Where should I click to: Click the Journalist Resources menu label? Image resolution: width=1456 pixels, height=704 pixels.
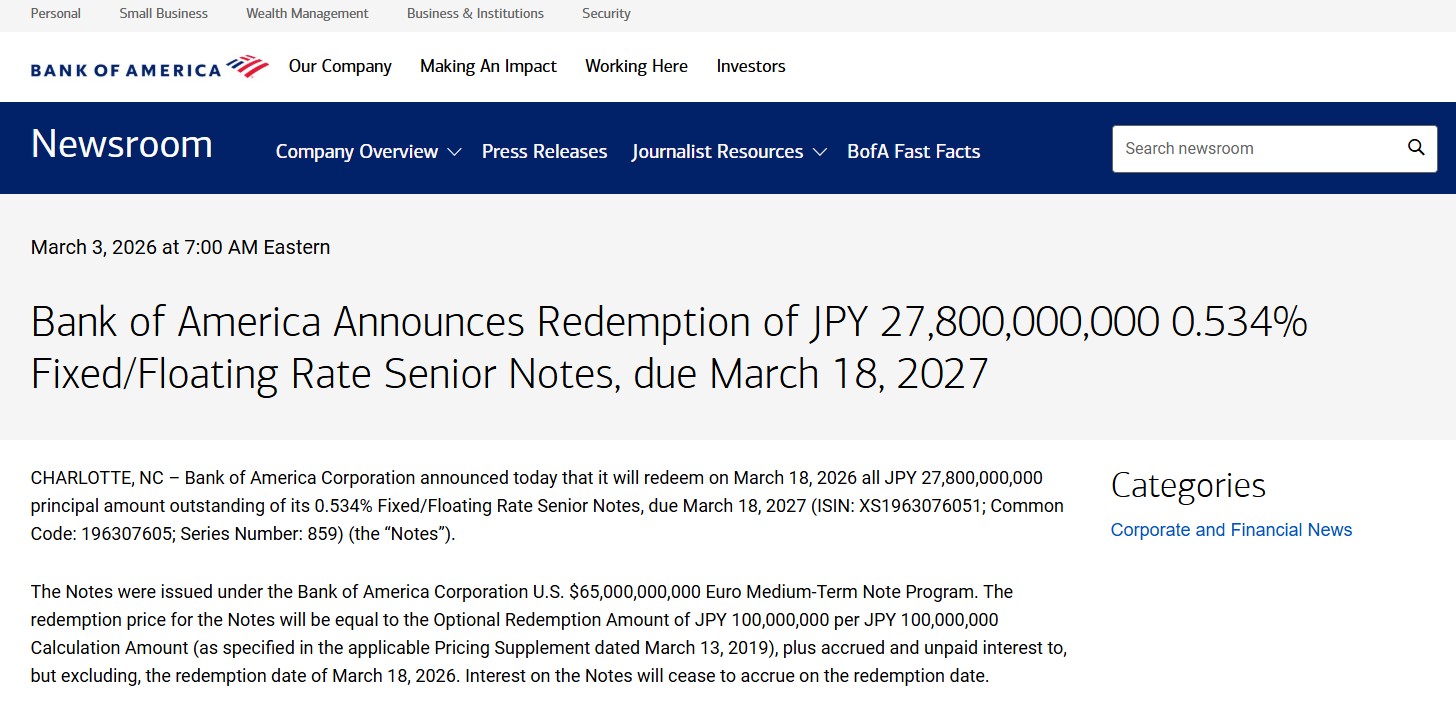(717, 151)
